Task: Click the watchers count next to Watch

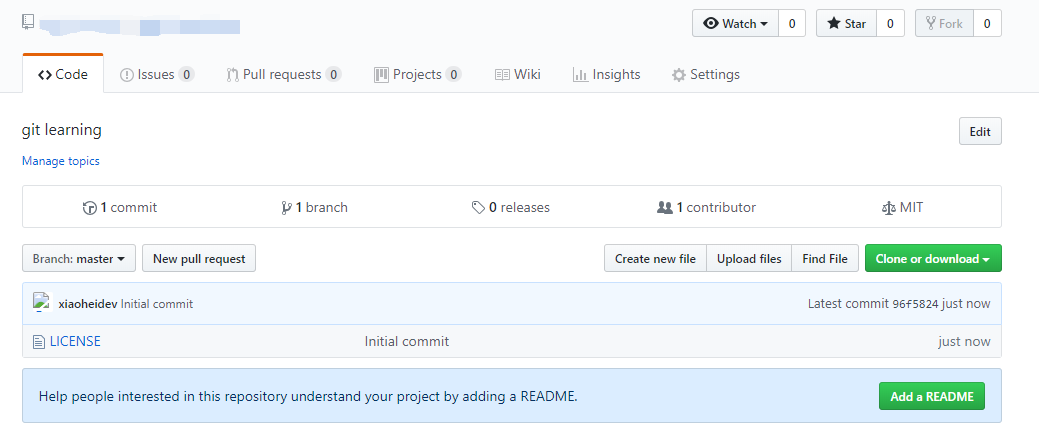Action: click(x=792, y=23)
